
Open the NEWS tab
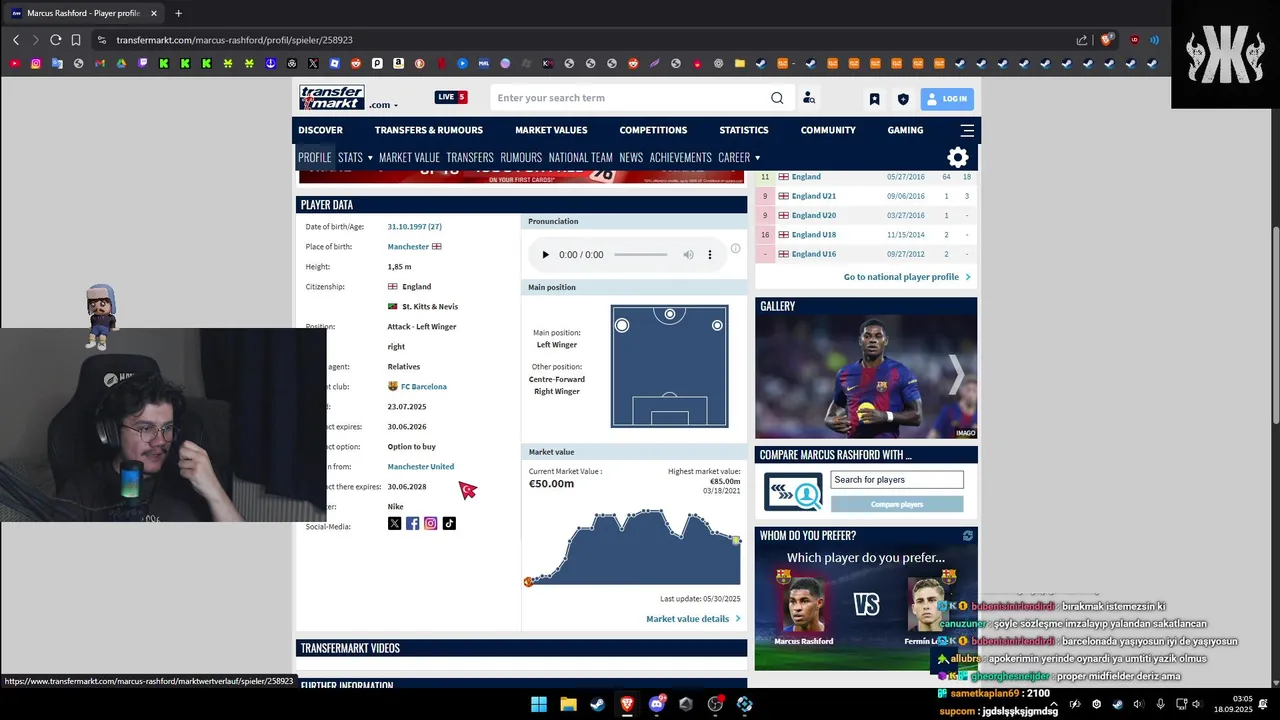point(631,157)
